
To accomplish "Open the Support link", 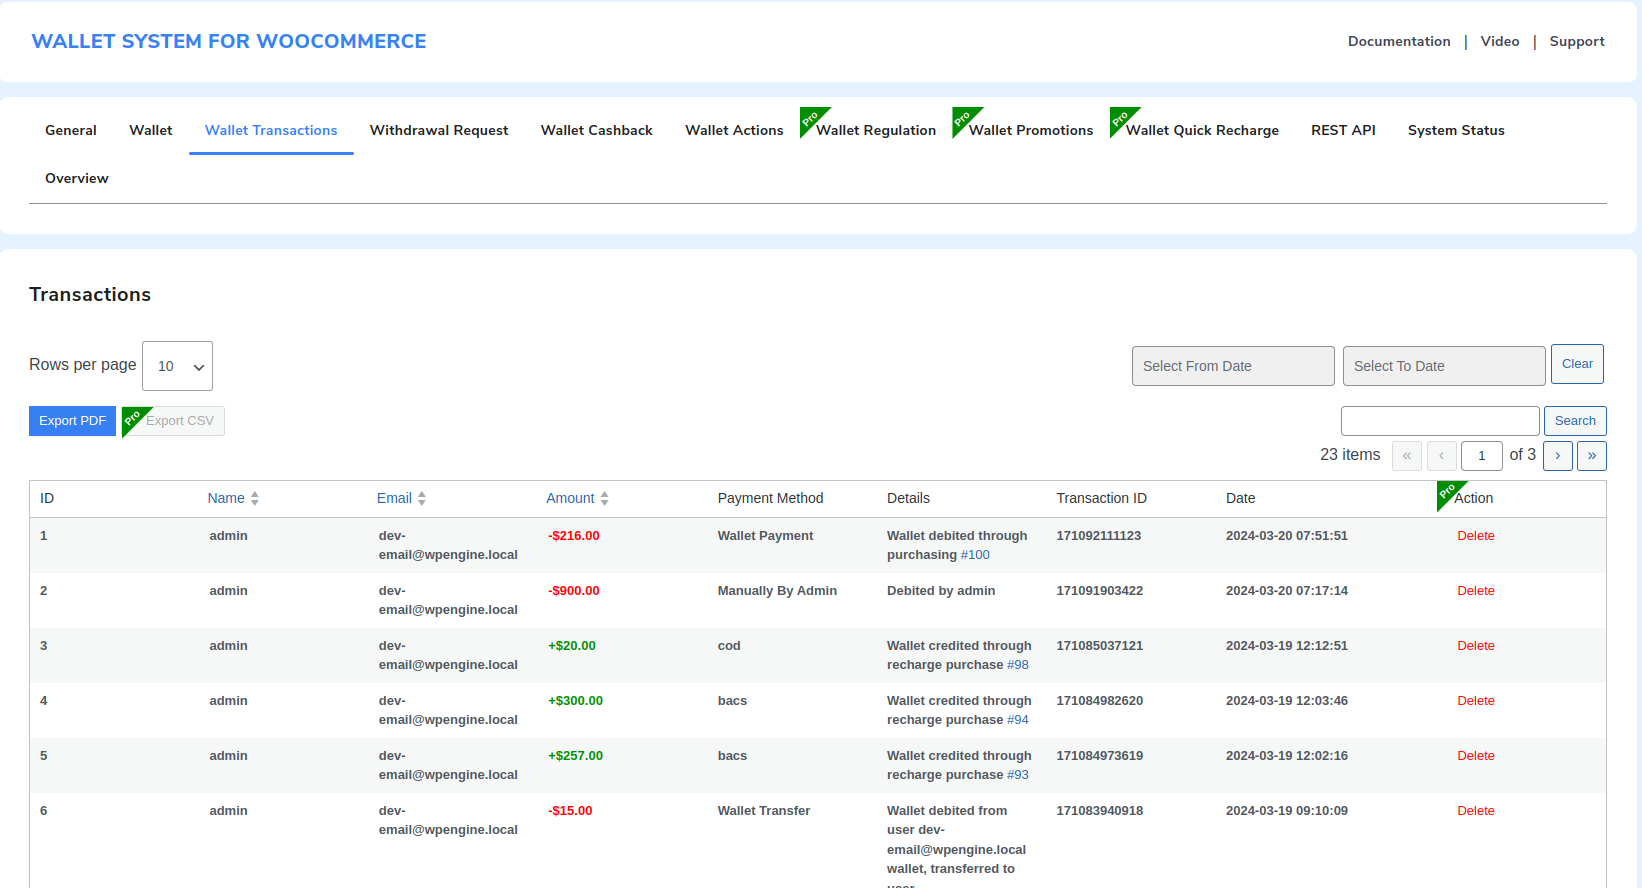I will 1577,41.
